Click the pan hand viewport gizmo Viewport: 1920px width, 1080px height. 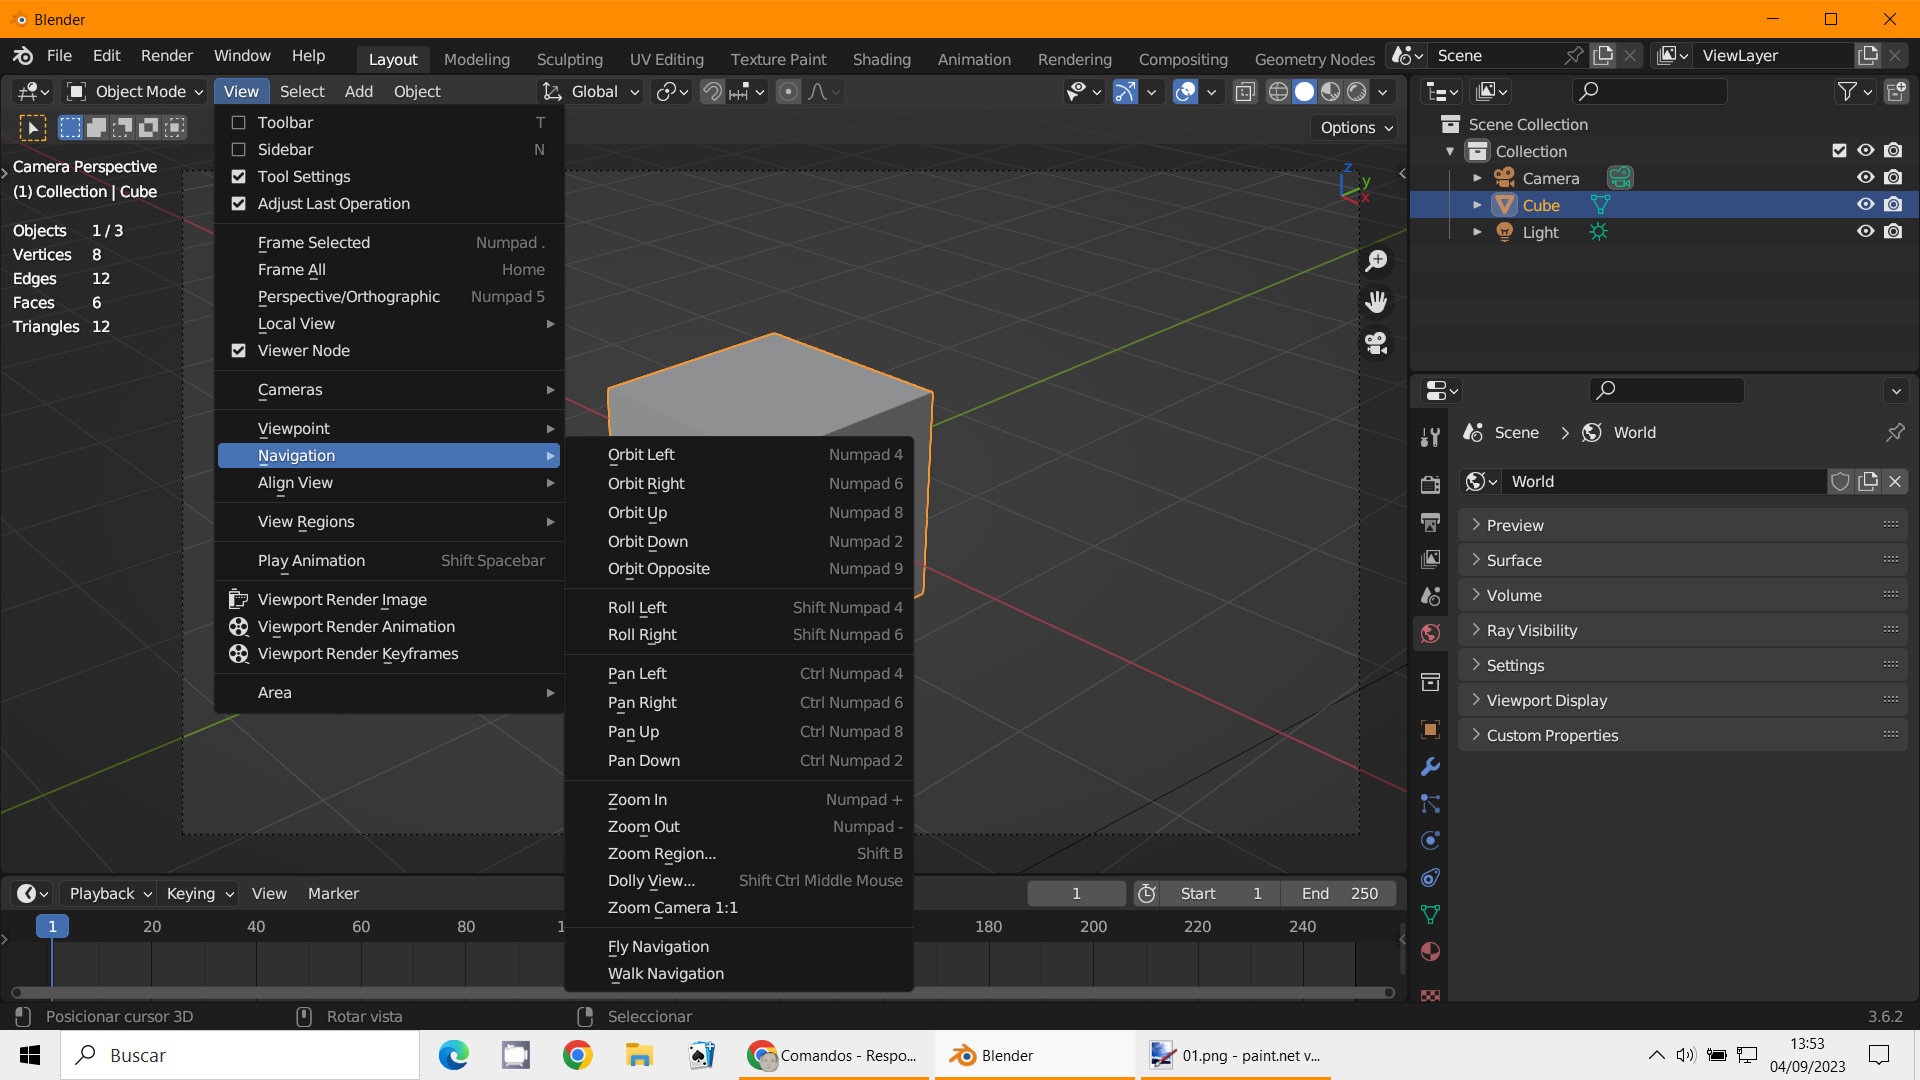pos(1377,302)
